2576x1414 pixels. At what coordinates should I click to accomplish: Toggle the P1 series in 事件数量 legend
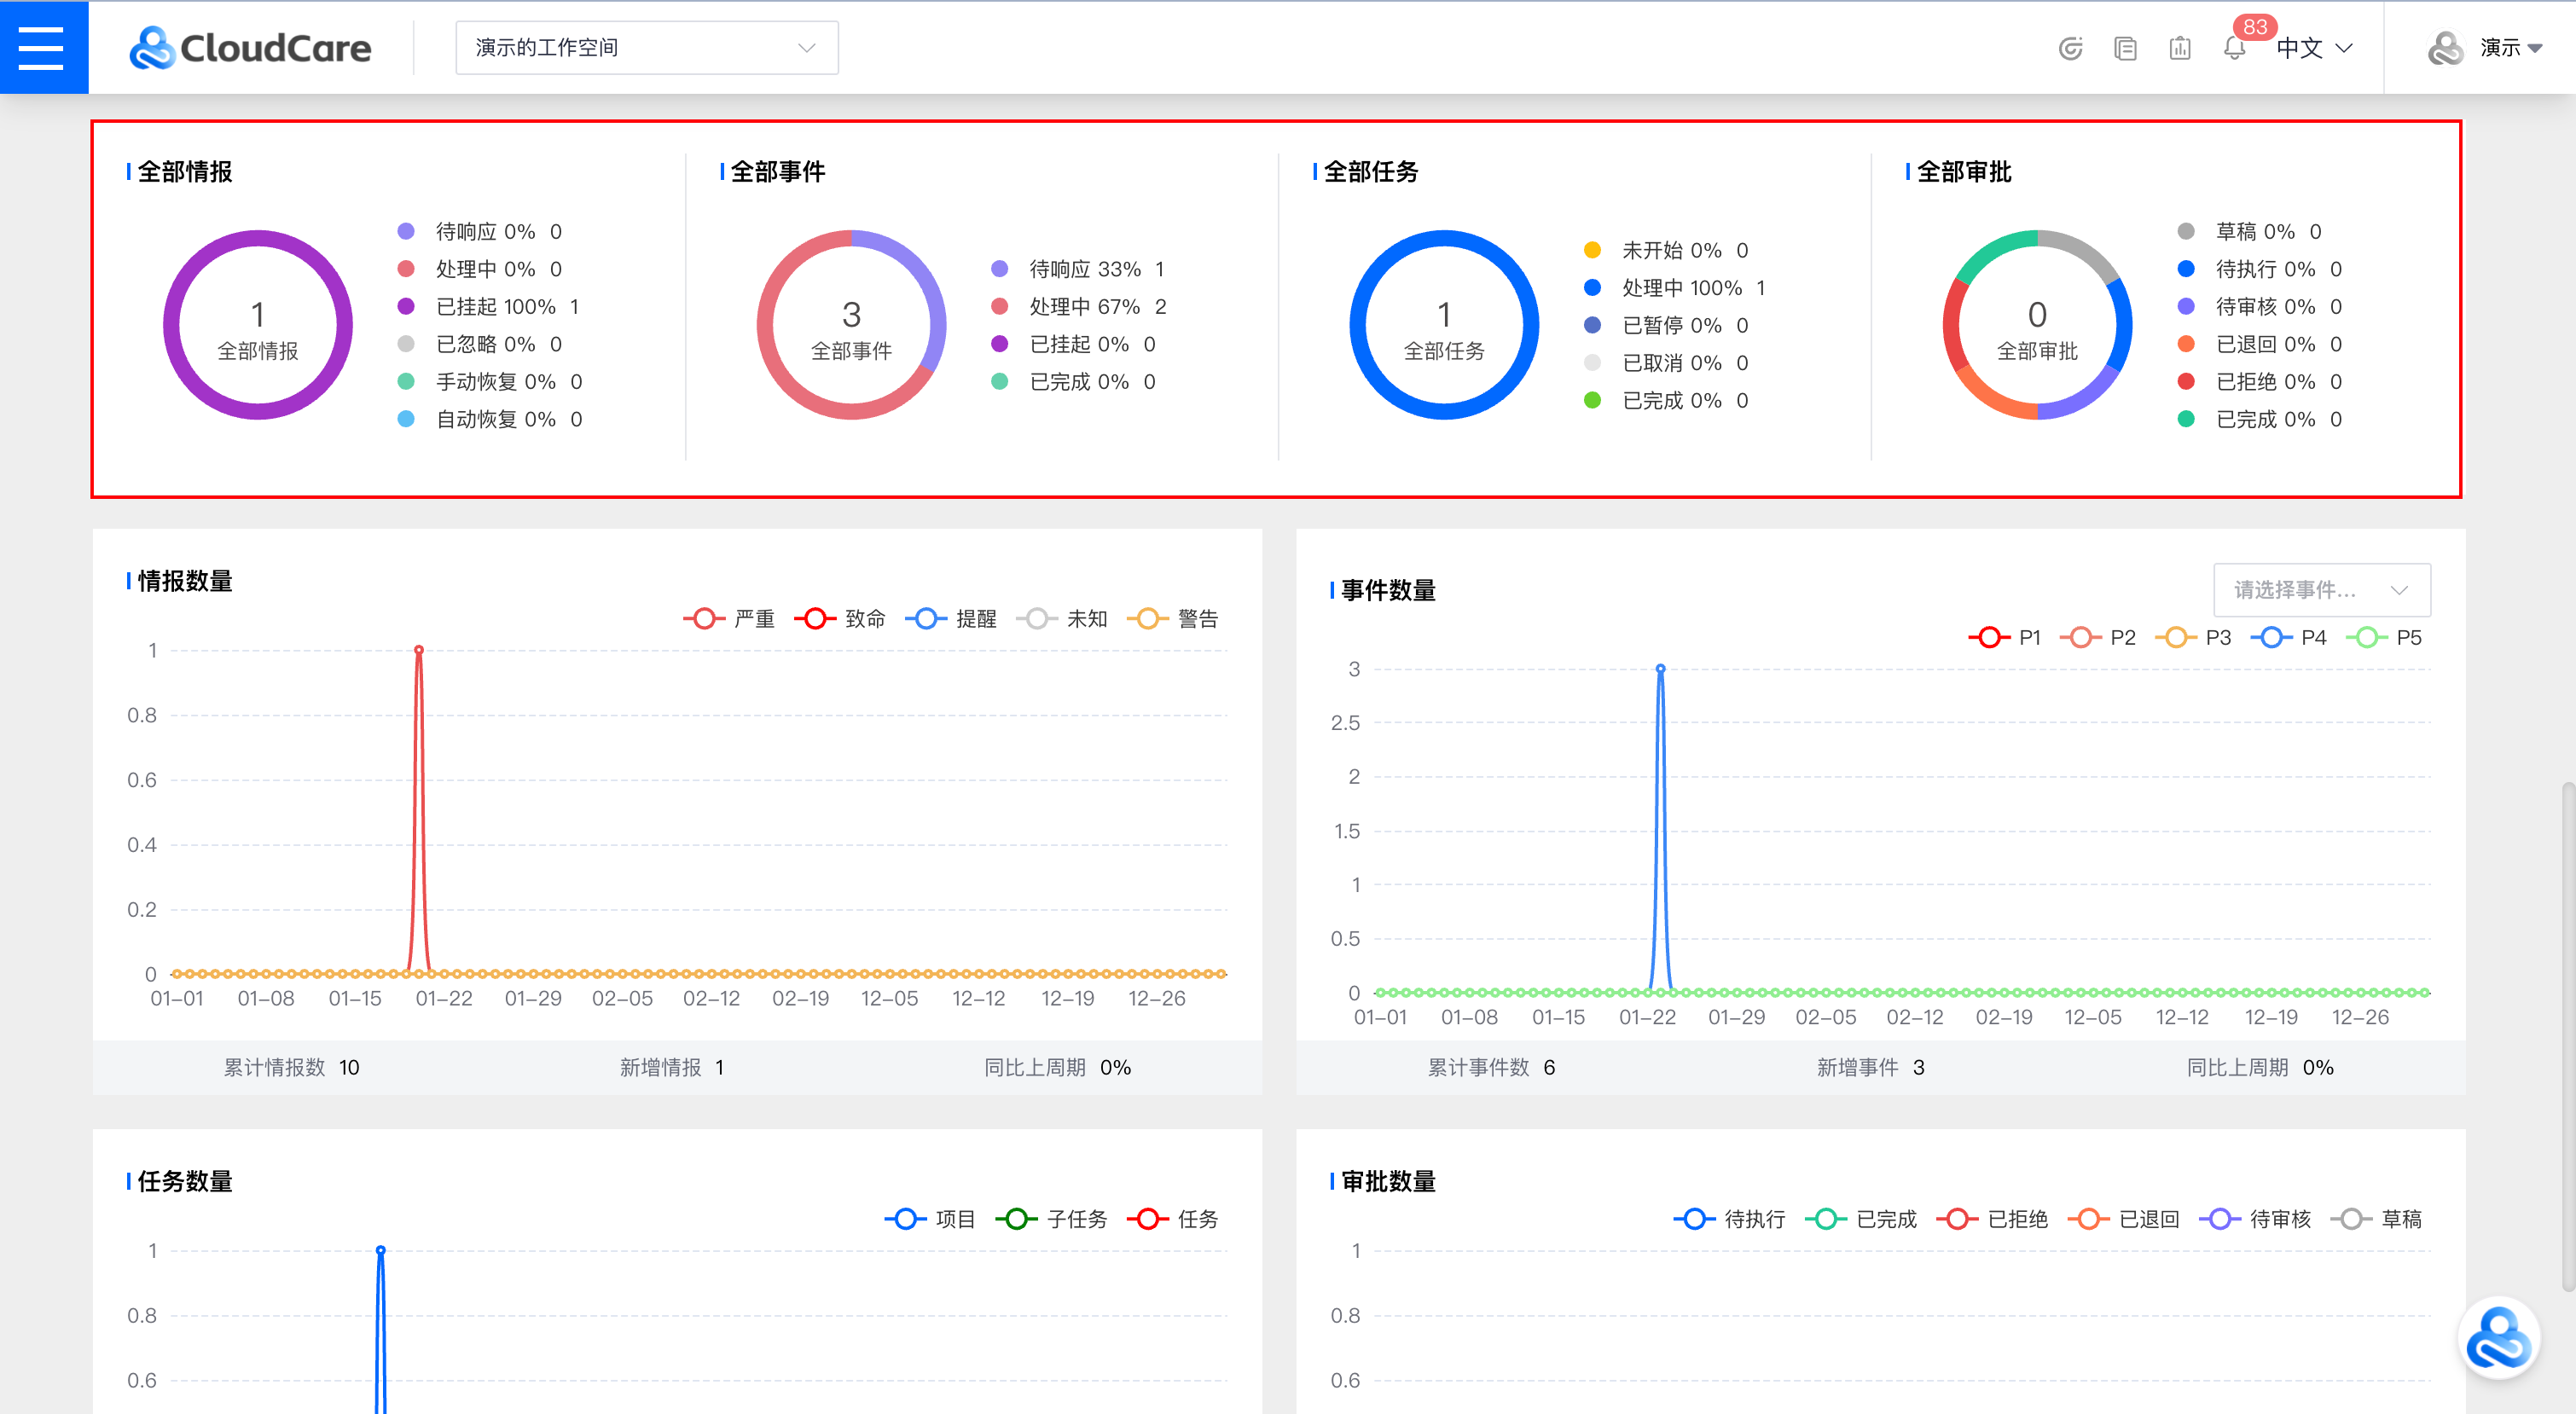pos(2005,638)
